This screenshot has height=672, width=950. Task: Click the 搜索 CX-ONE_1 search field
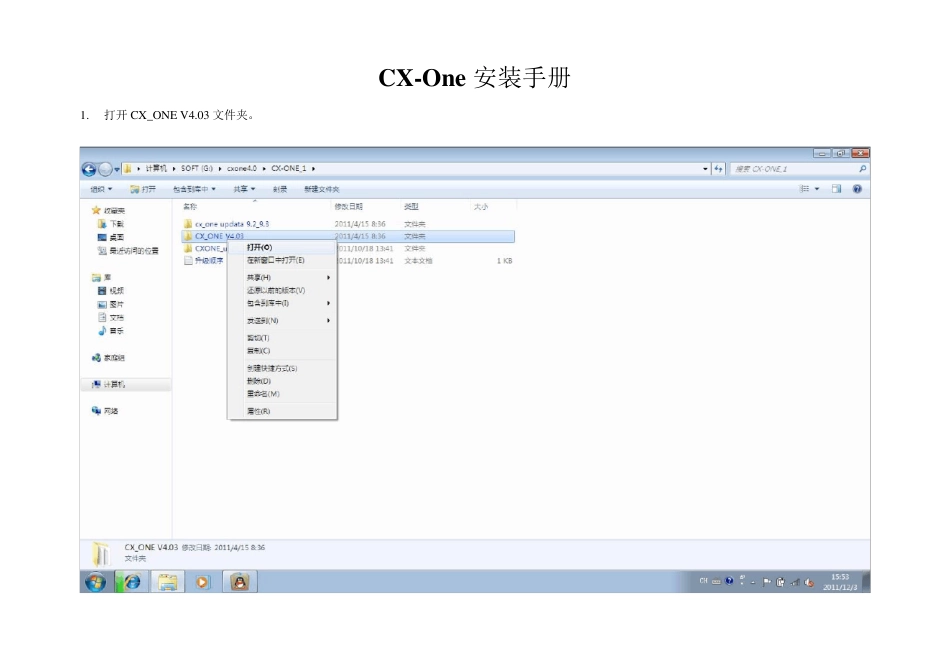click(799, 169)
